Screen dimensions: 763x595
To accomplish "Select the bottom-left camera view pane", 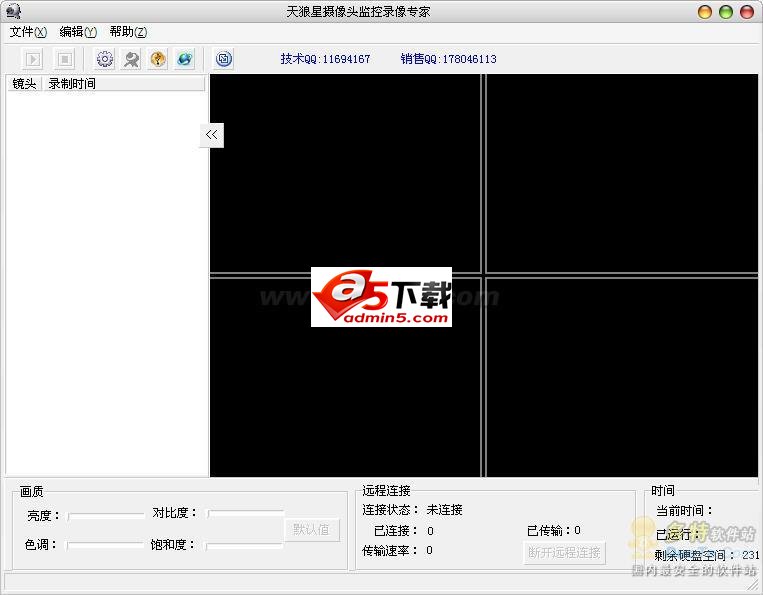I will click(x=345, y=378).
